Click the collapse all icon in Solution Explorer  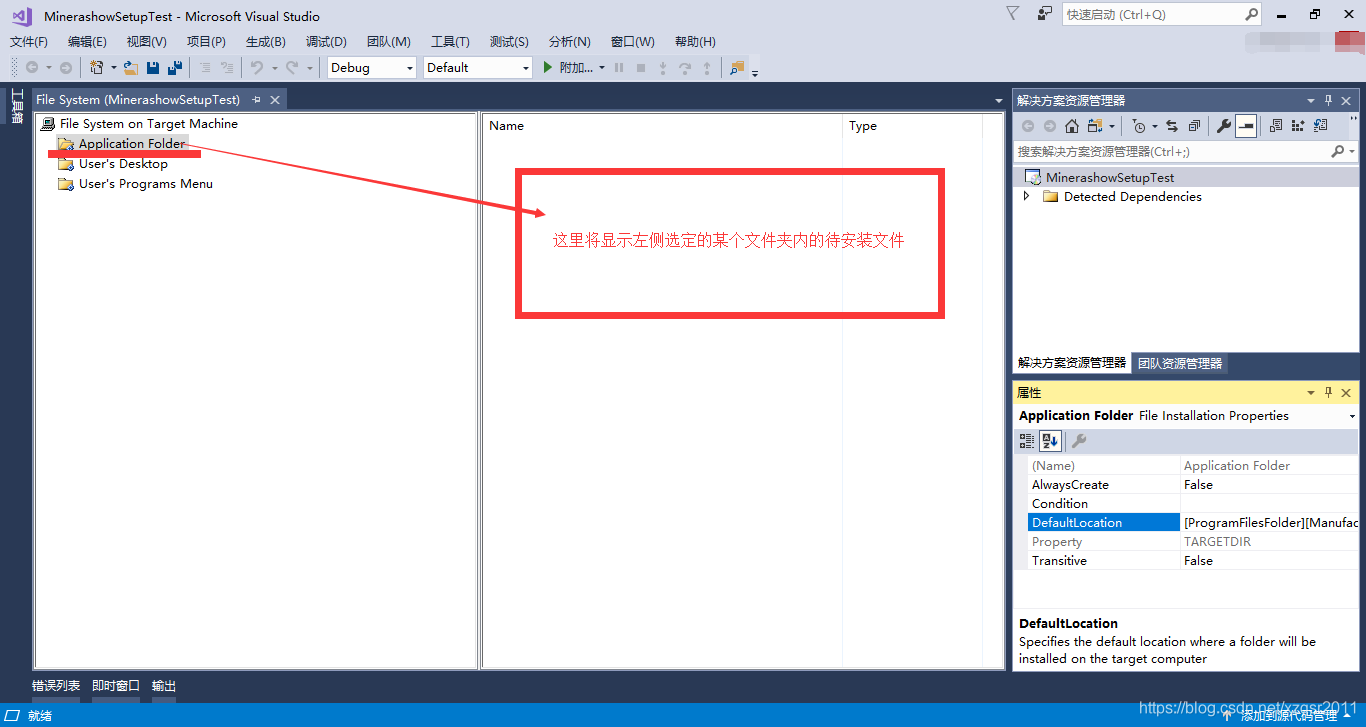(x=1194, y=126)
